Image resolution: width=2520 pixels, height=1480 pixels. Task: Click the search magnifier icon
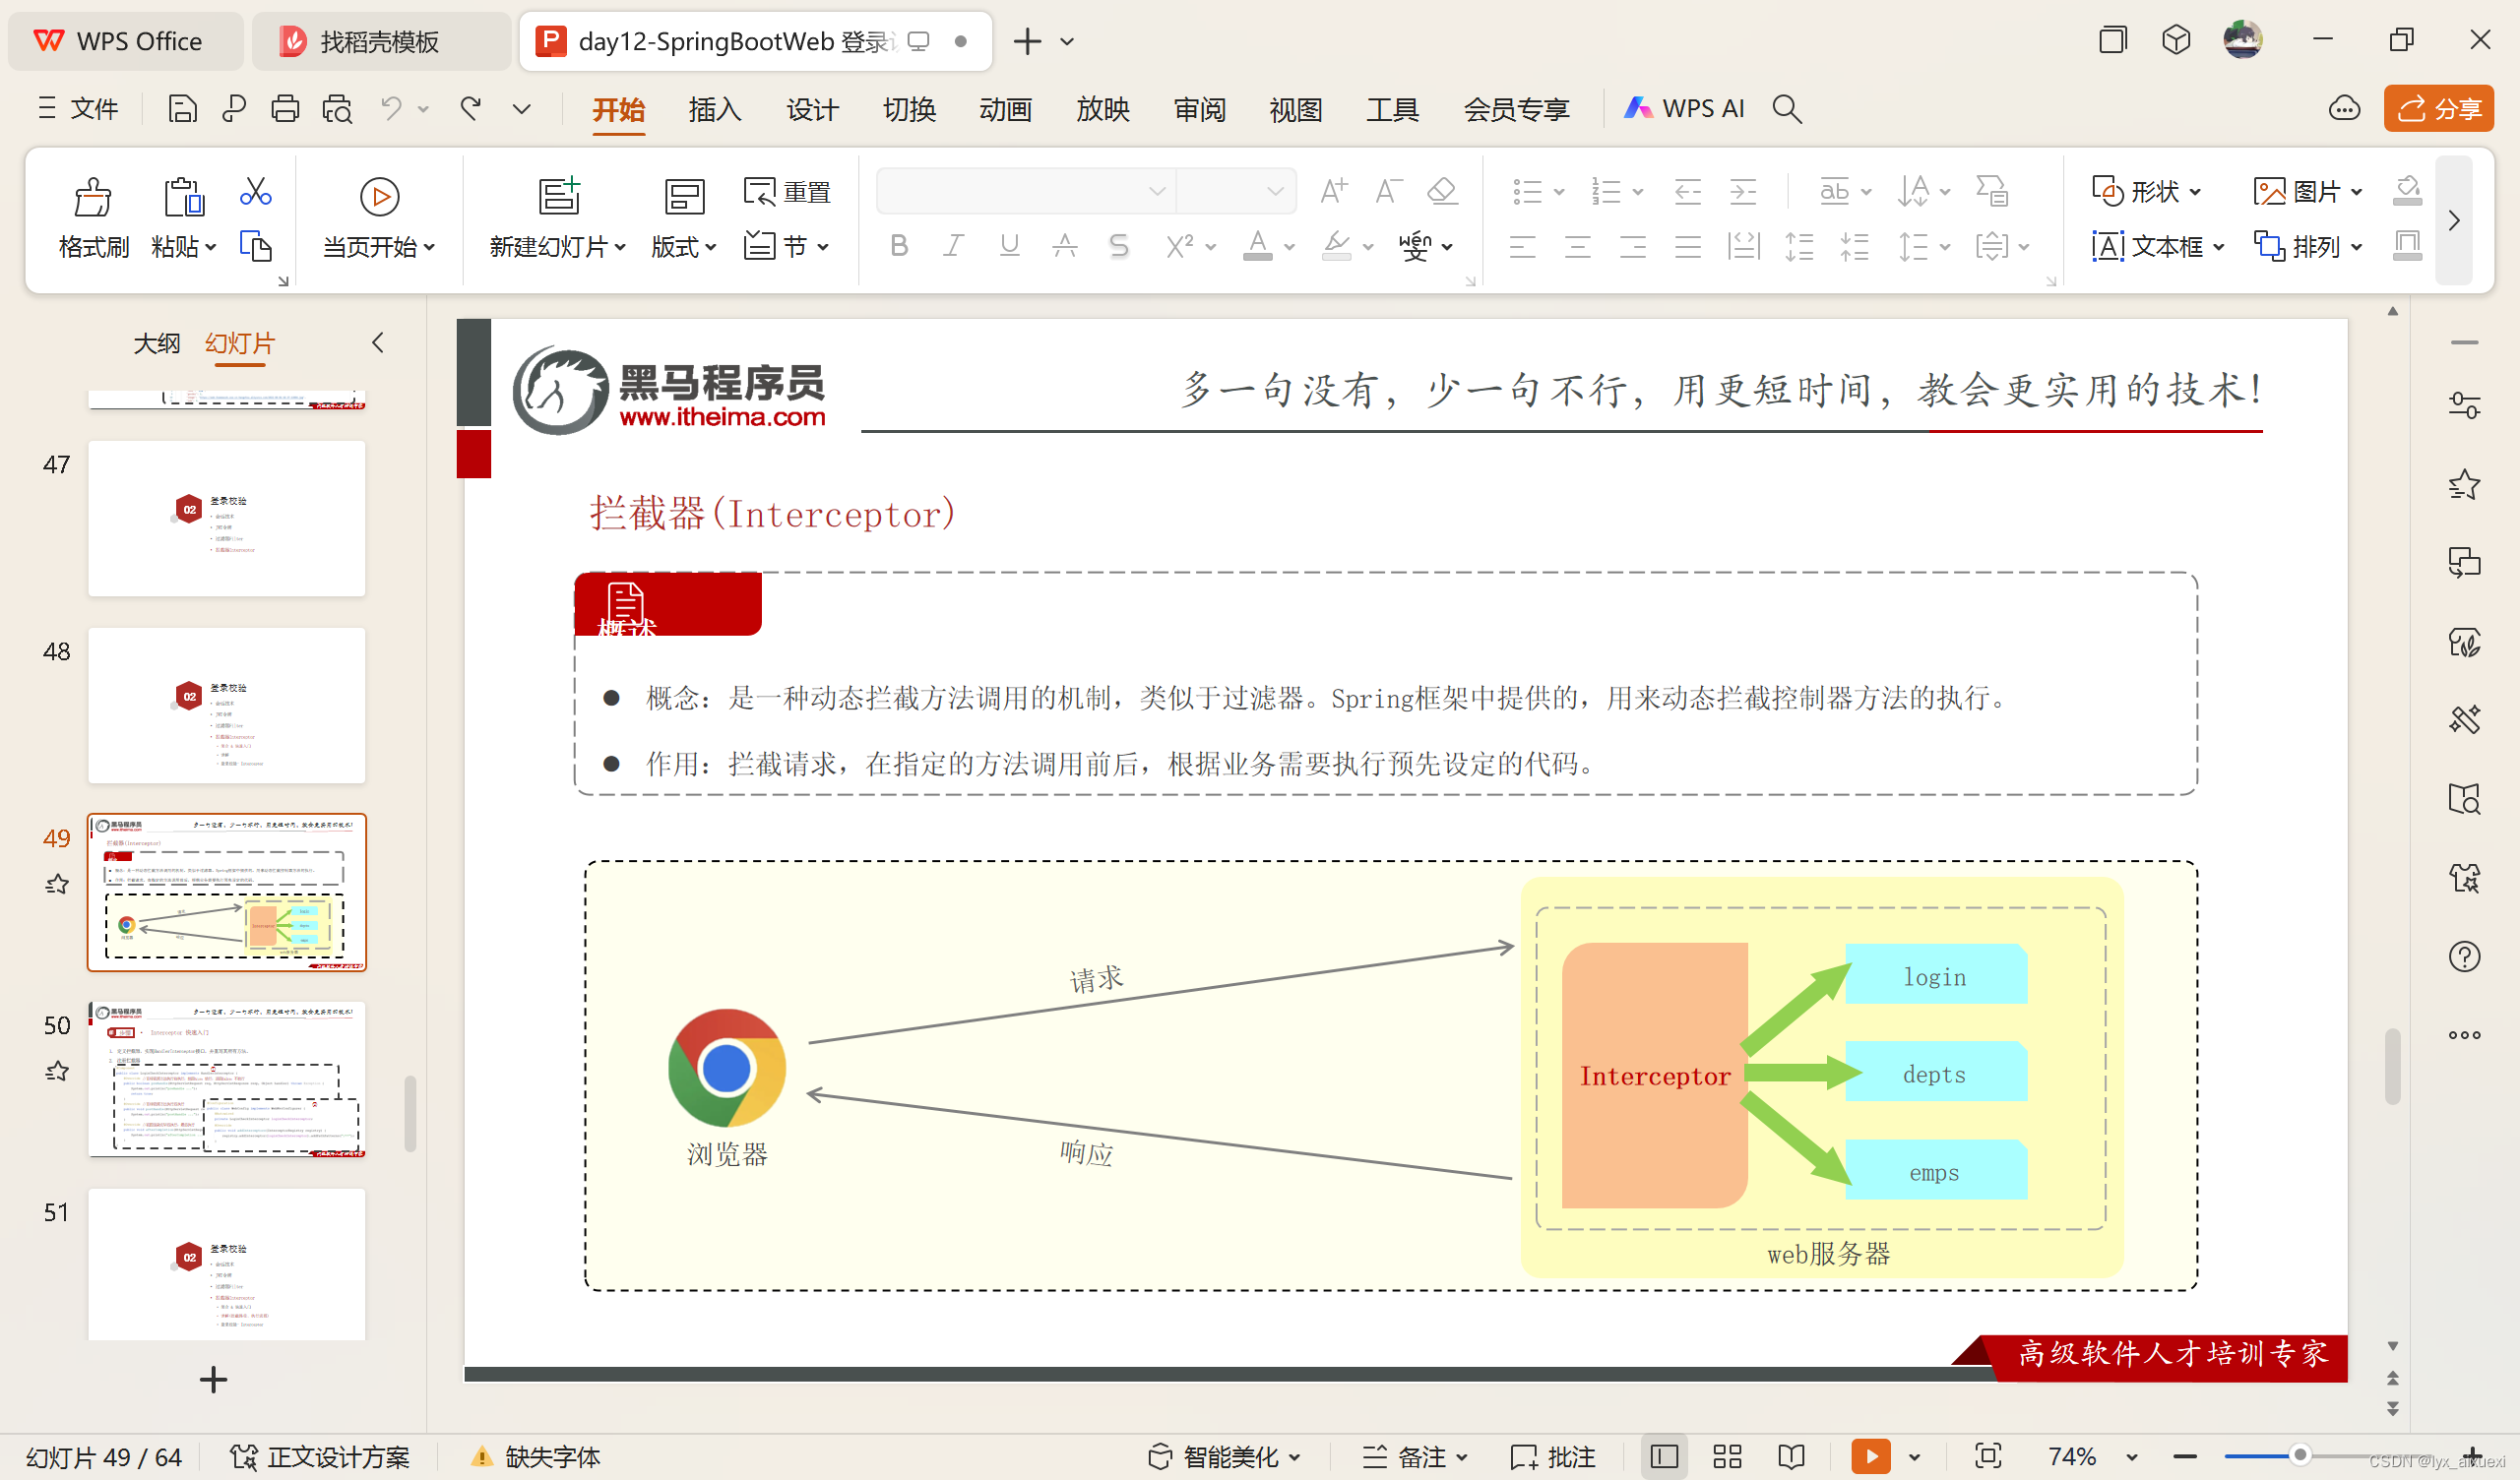[x=1786, y=108]
